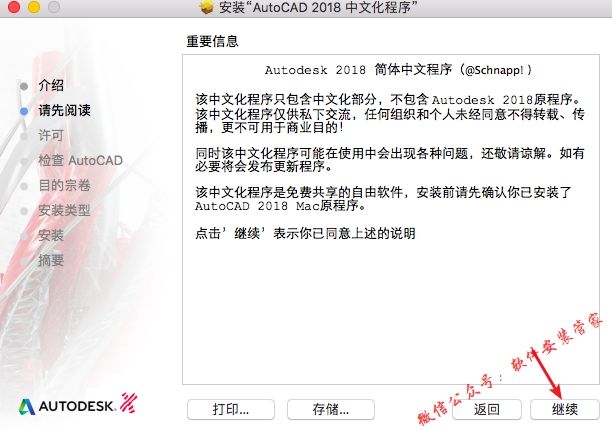Click the Autodesk logo icon

pyautogui.click(x=27, y=407)
